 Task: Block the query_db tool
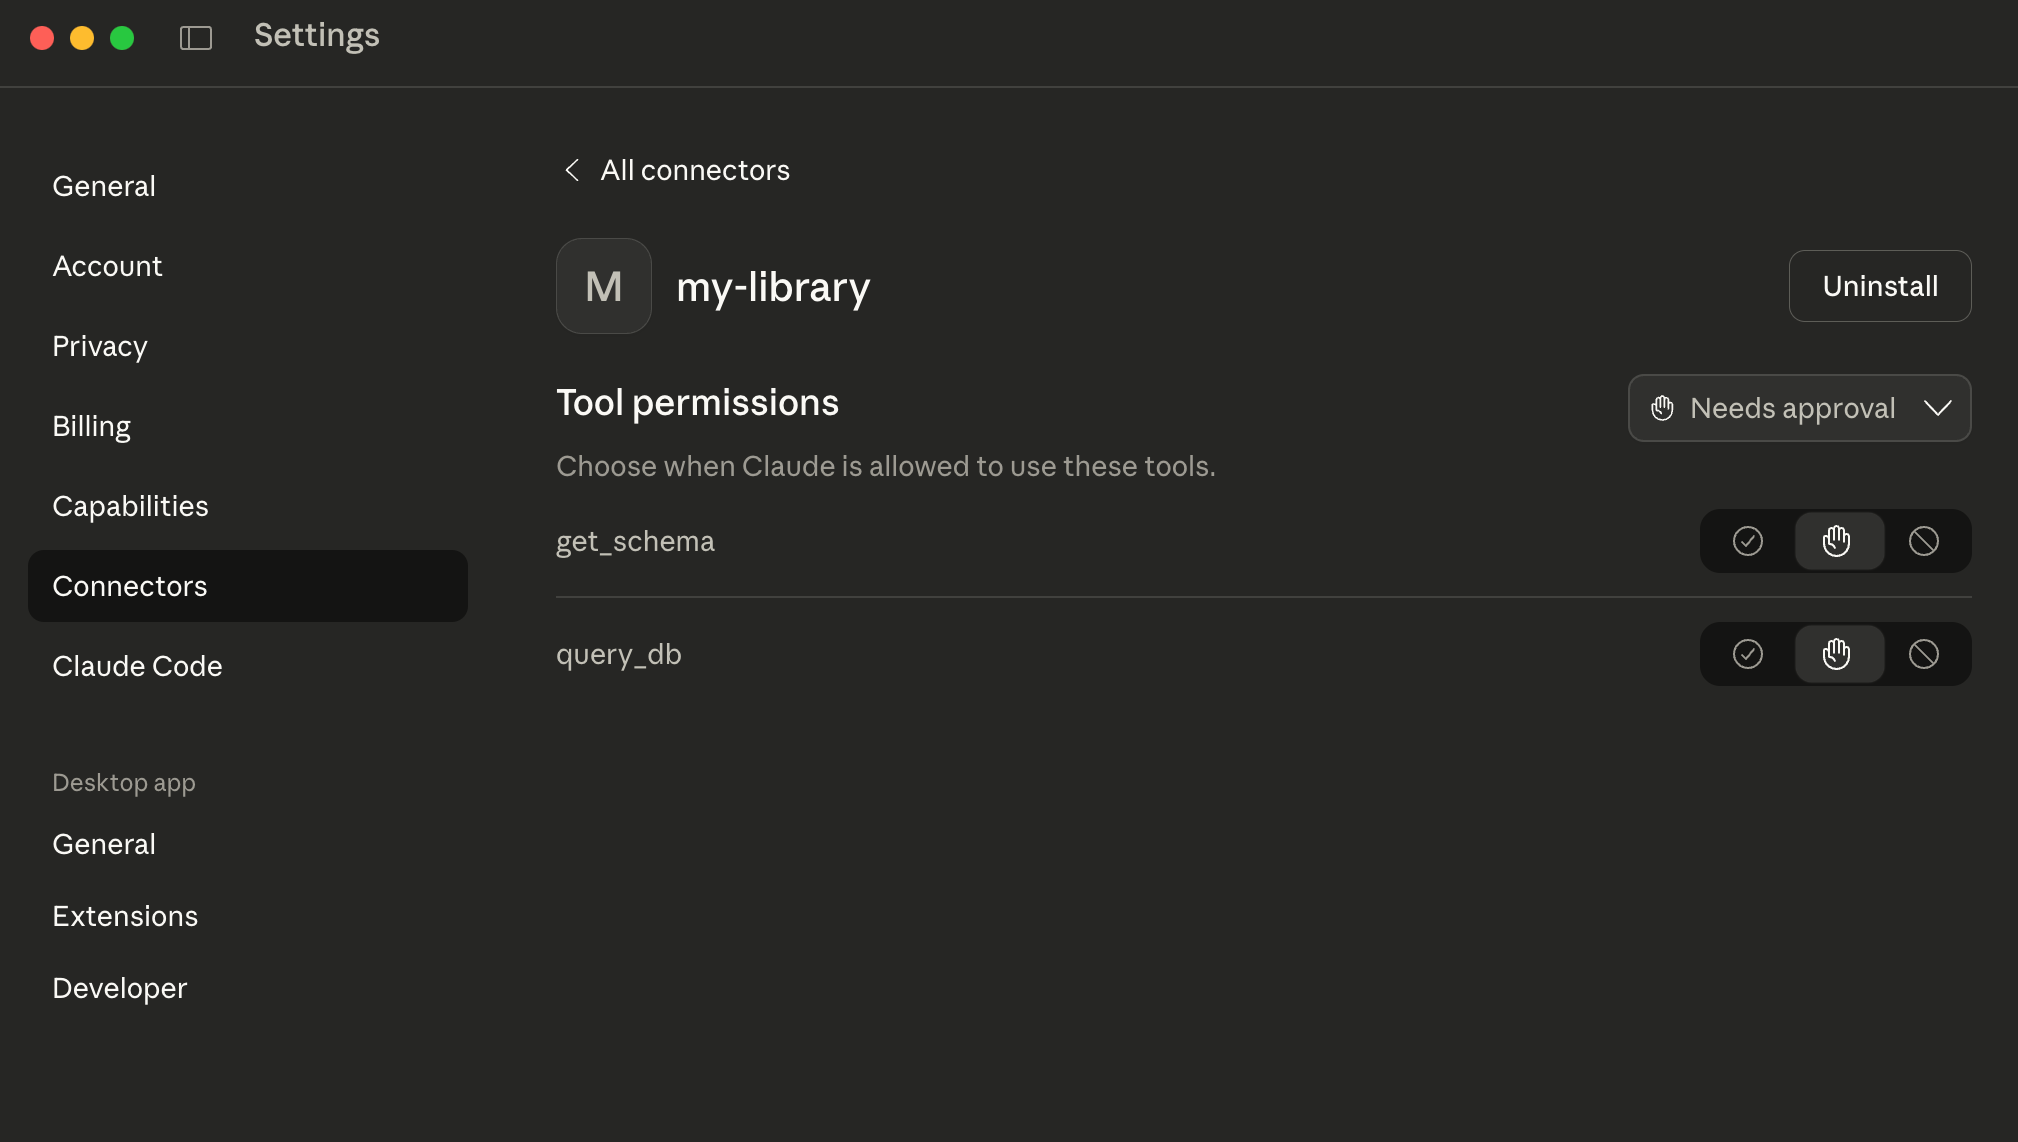click(x=1923, y=654)
